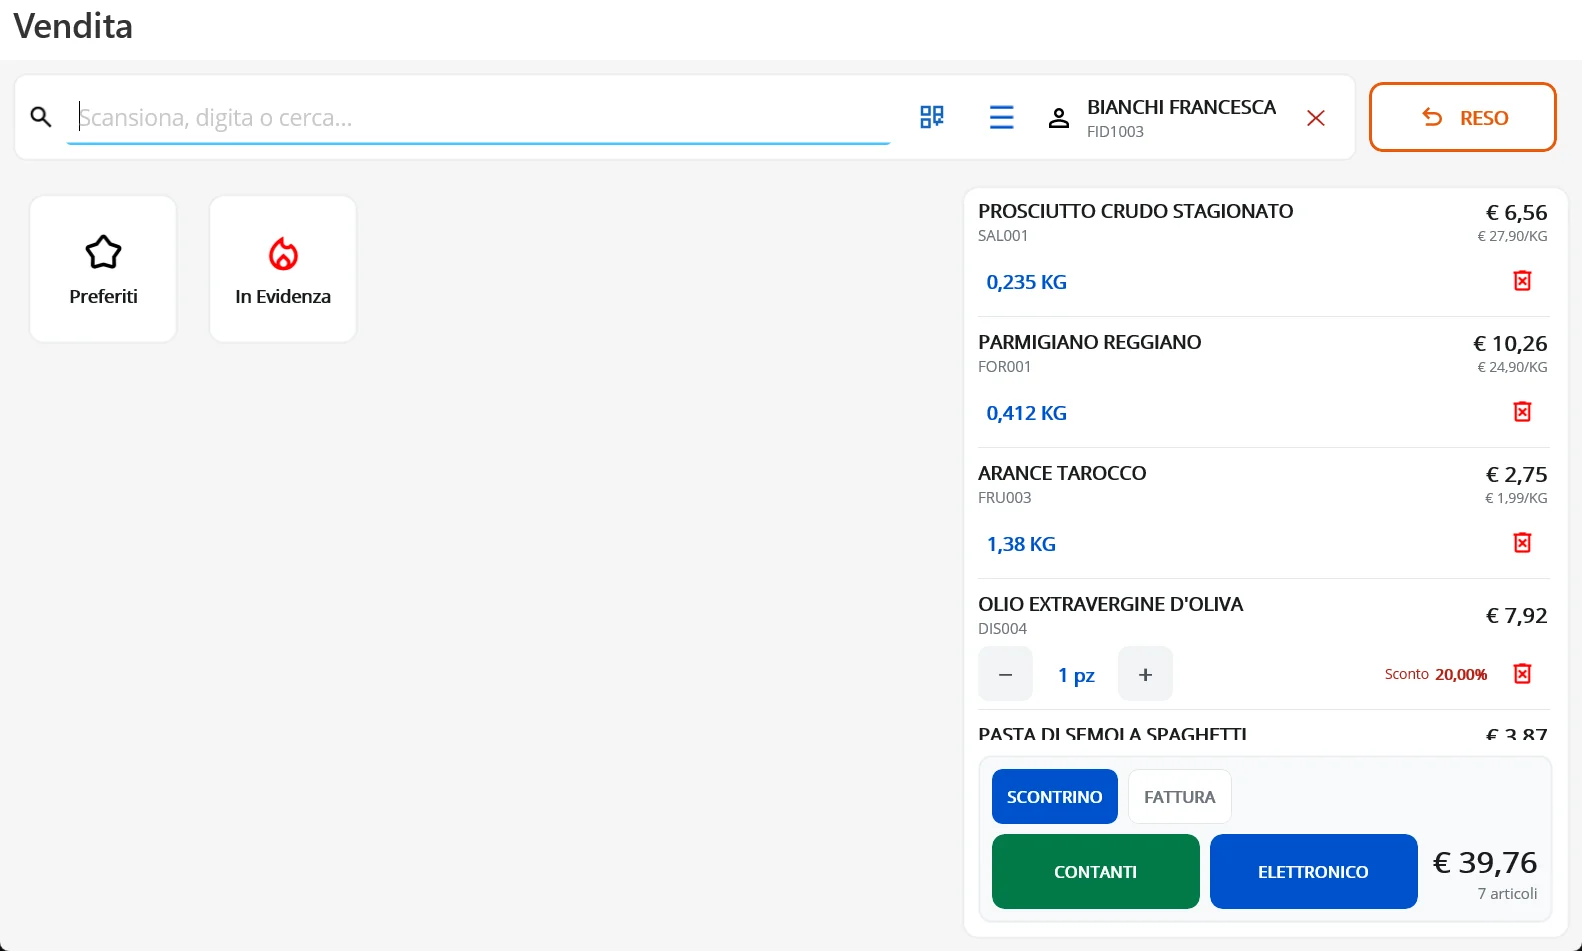Click the total amount € 39,76
This screenshot has height=951, width=1582.
coord(1485,862)
